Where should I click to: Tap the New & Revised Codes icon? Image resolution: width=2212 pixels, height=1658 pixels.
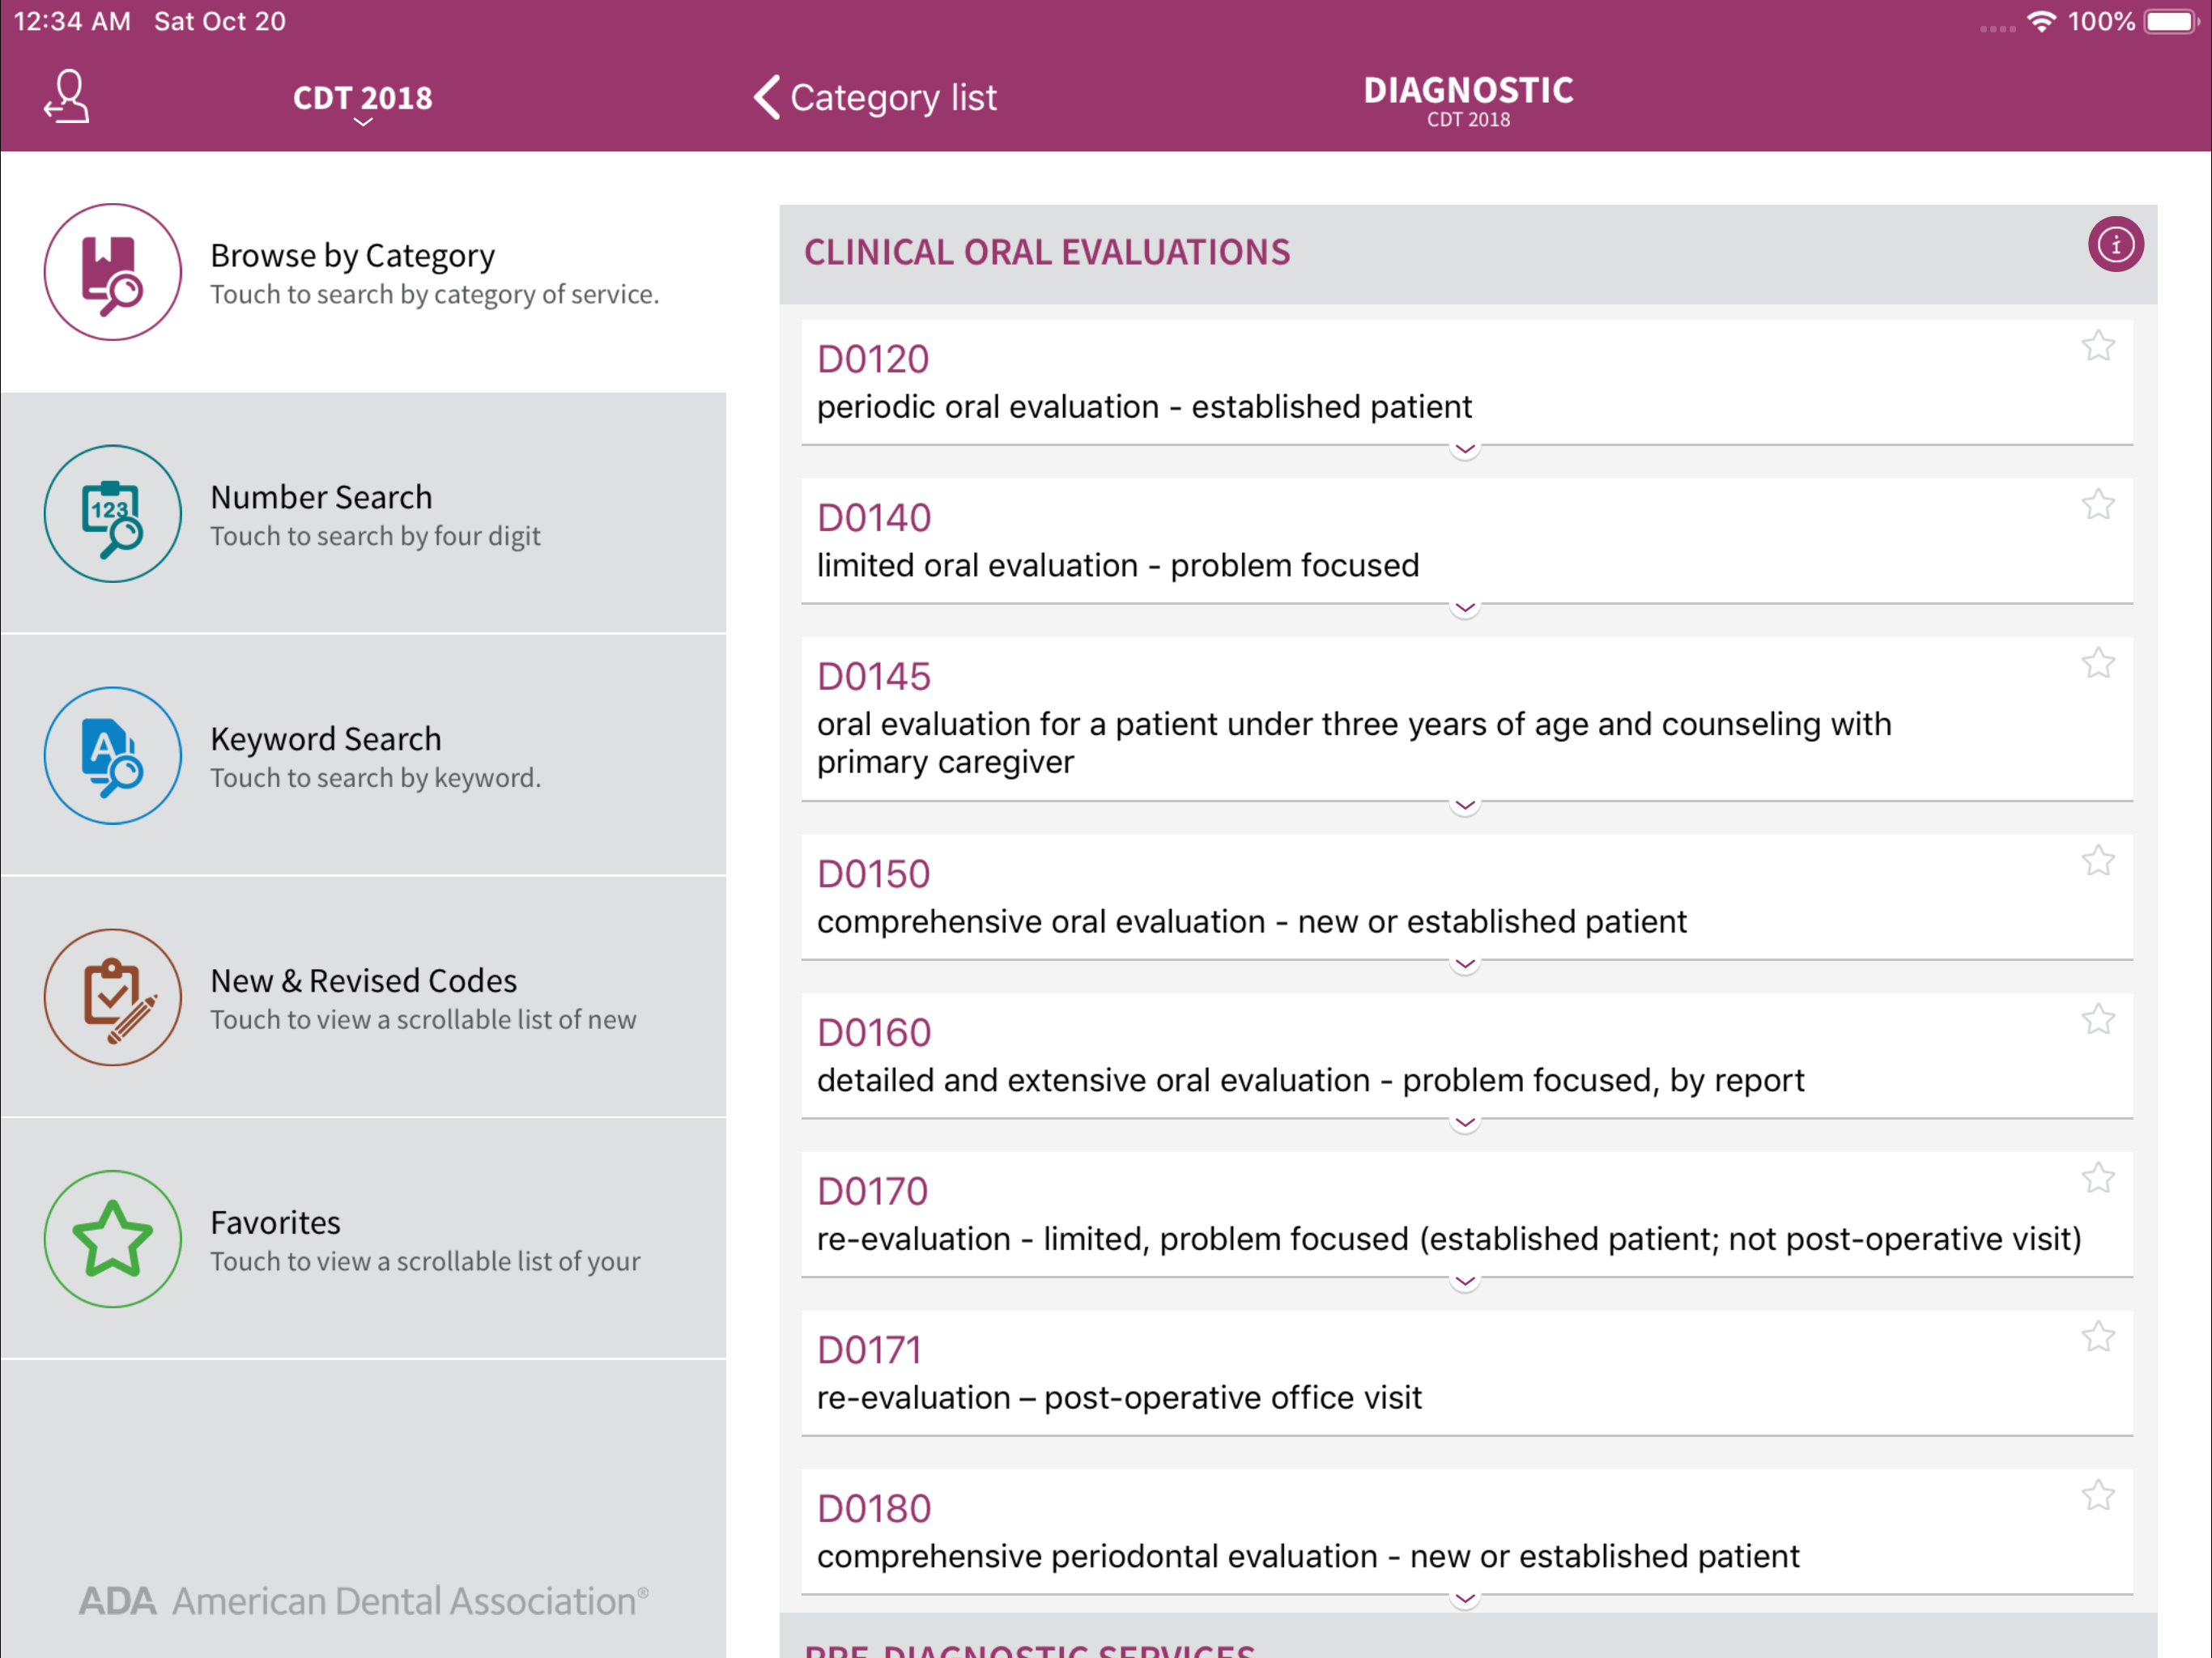point(113,997)
